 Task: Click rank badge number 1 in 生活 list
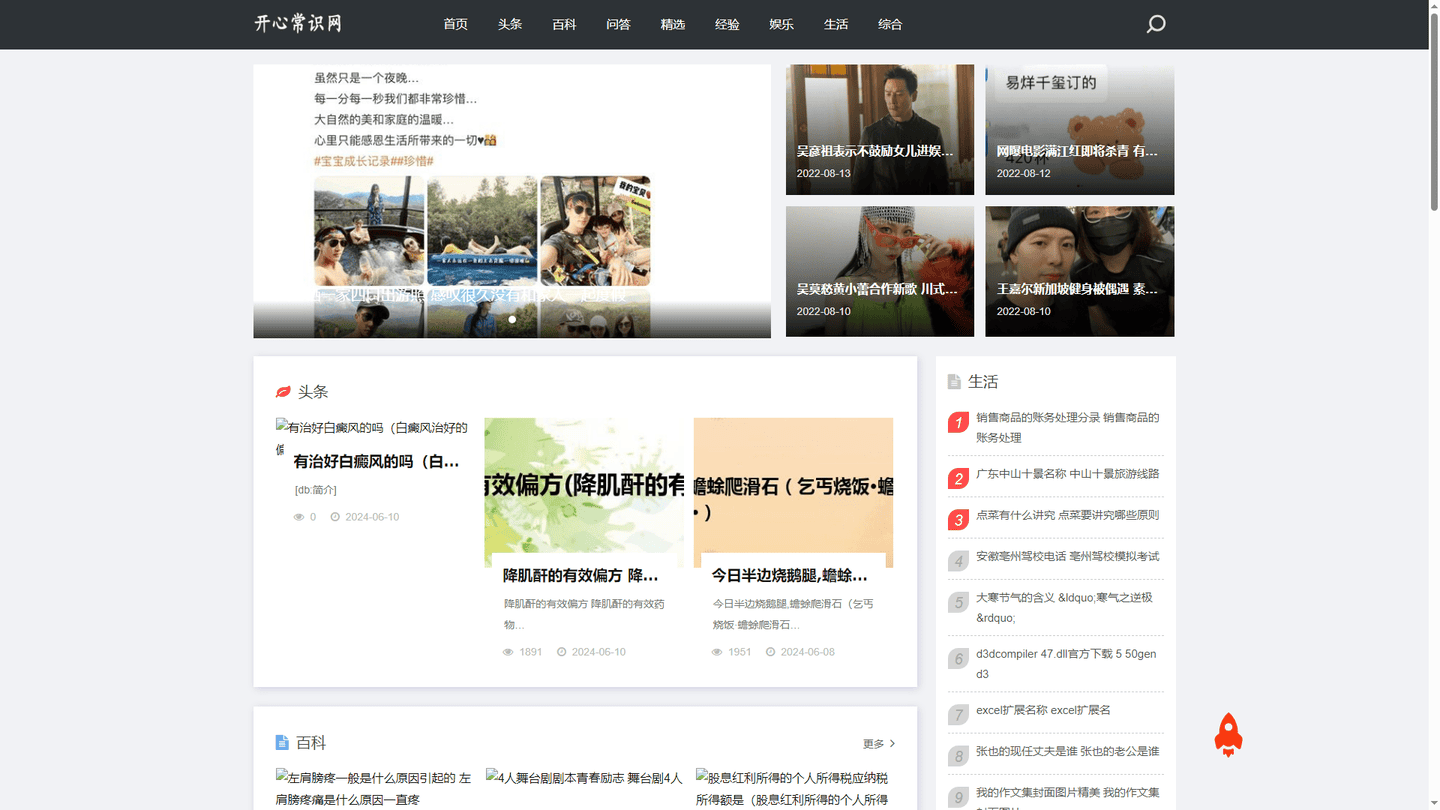(x=958, y=422)
